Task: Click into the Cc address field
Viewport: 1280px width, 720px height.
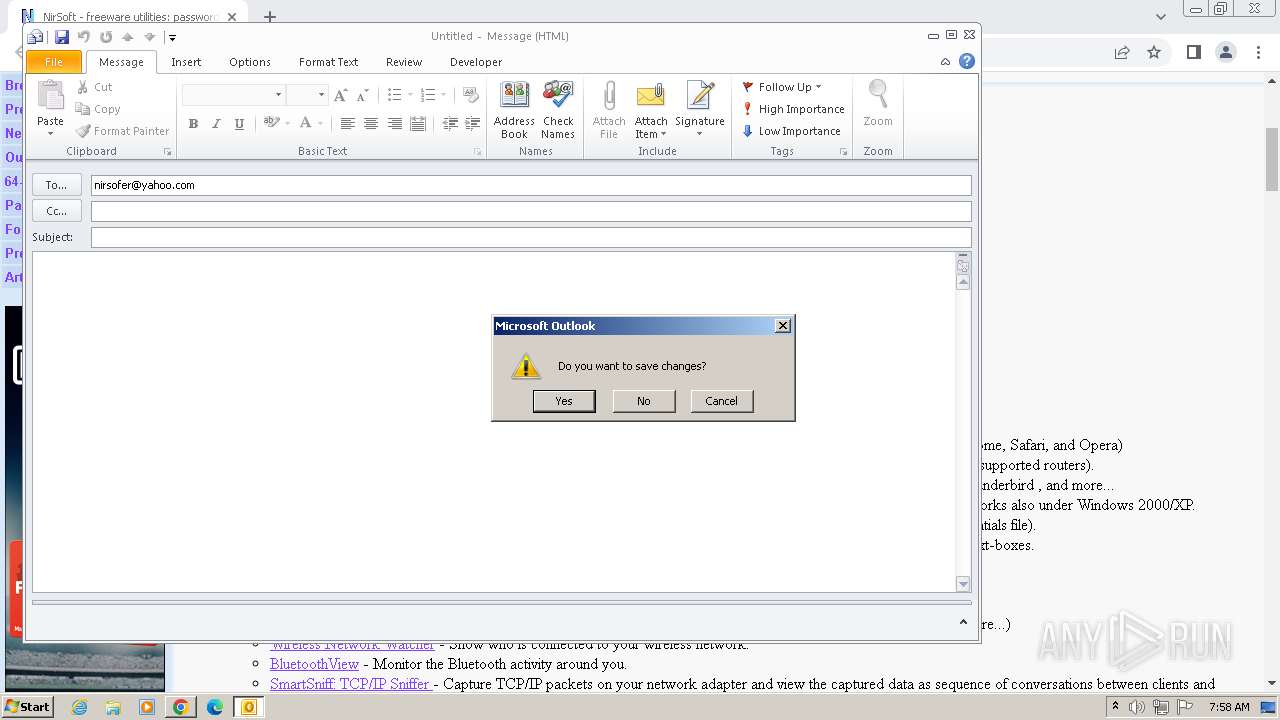Action: pos(531,211)
